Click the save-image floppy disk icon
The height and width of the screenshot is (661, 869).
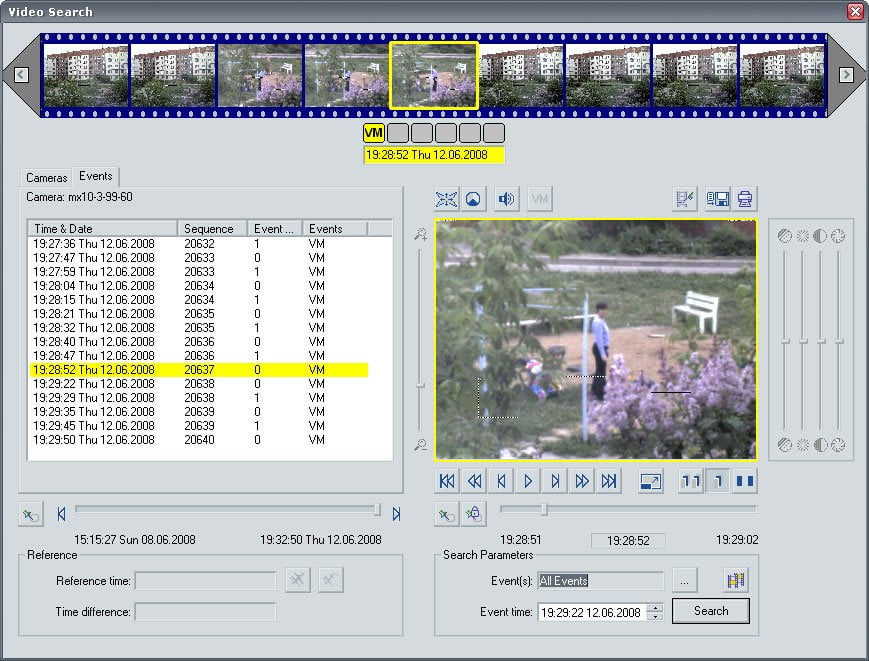718,199
